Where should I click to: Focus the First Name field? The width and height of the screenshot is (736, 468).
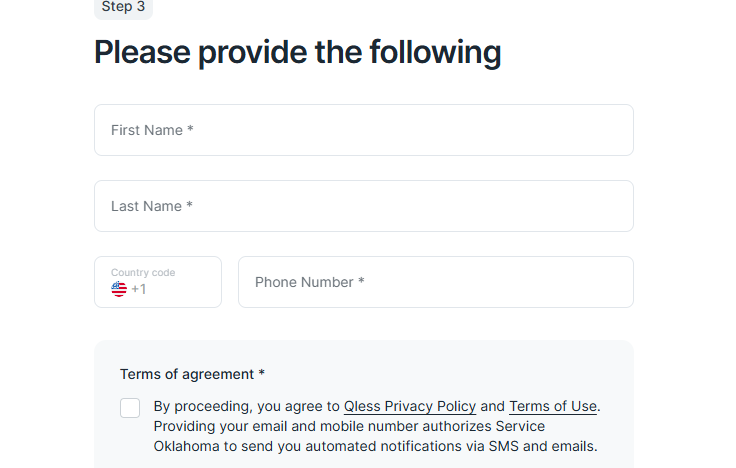(364, 130)
